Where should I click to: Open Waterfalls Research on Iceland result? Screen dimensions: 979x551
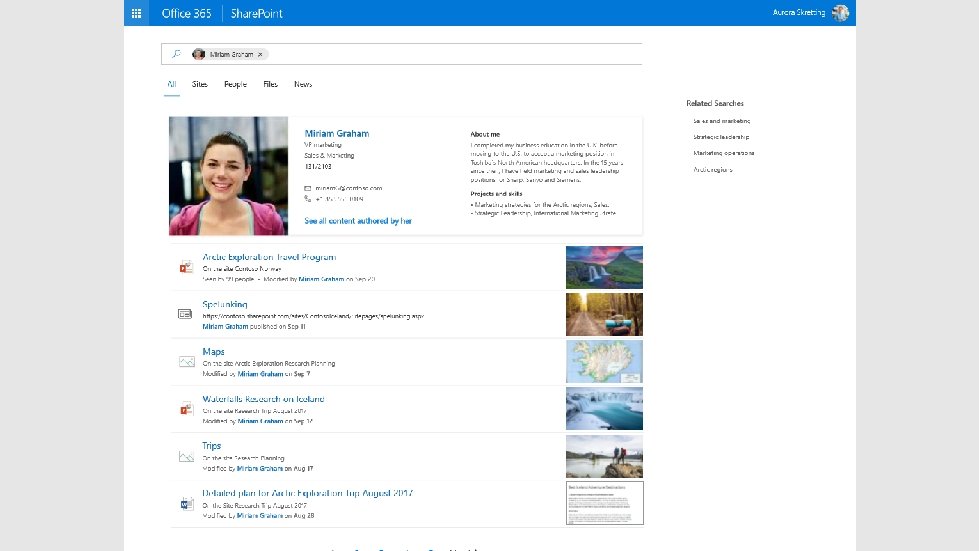pos(263,399)
